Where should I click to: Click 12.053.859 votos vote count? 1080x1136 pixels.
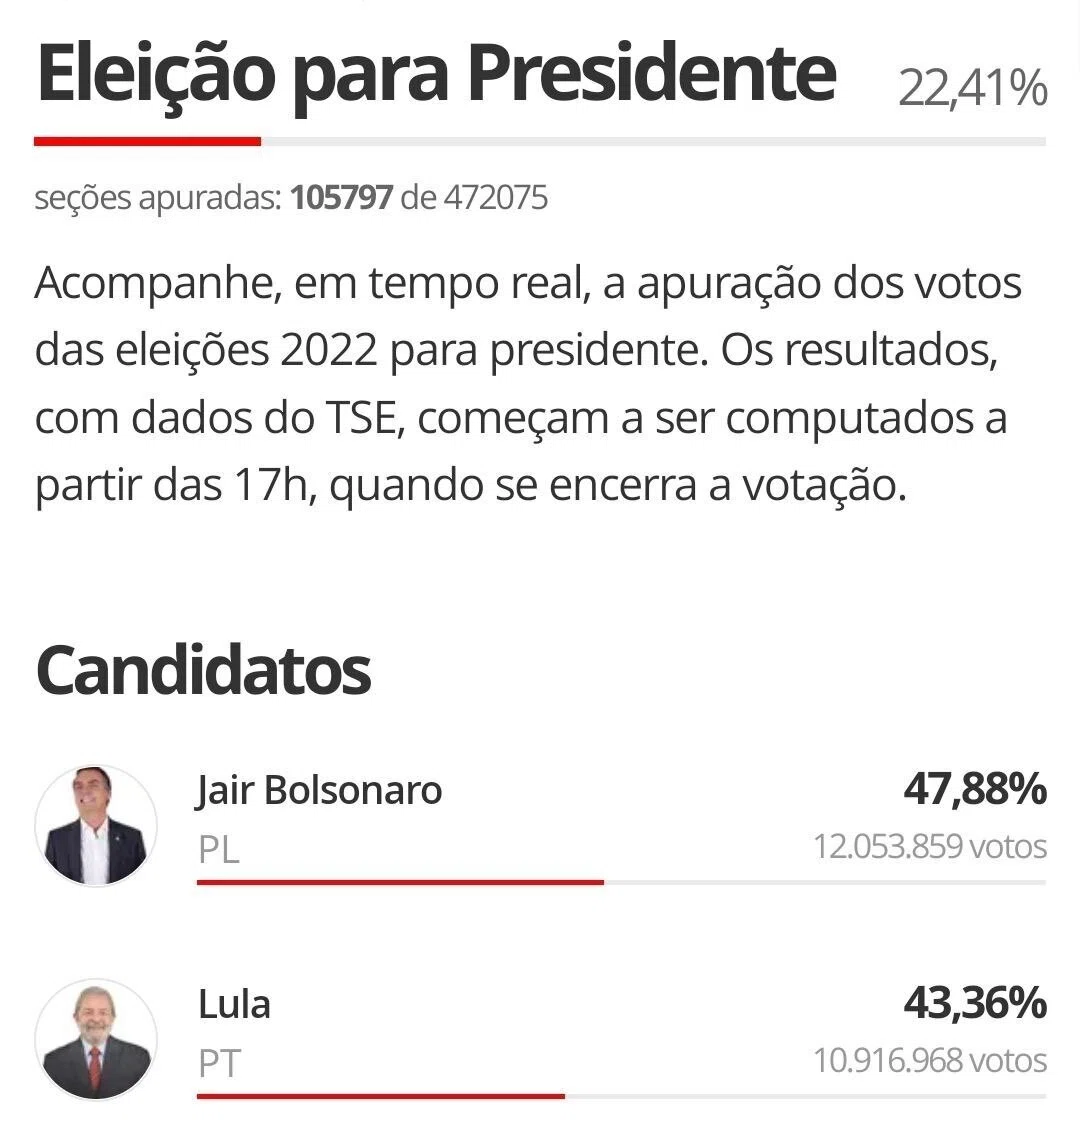tap(930, 846)
